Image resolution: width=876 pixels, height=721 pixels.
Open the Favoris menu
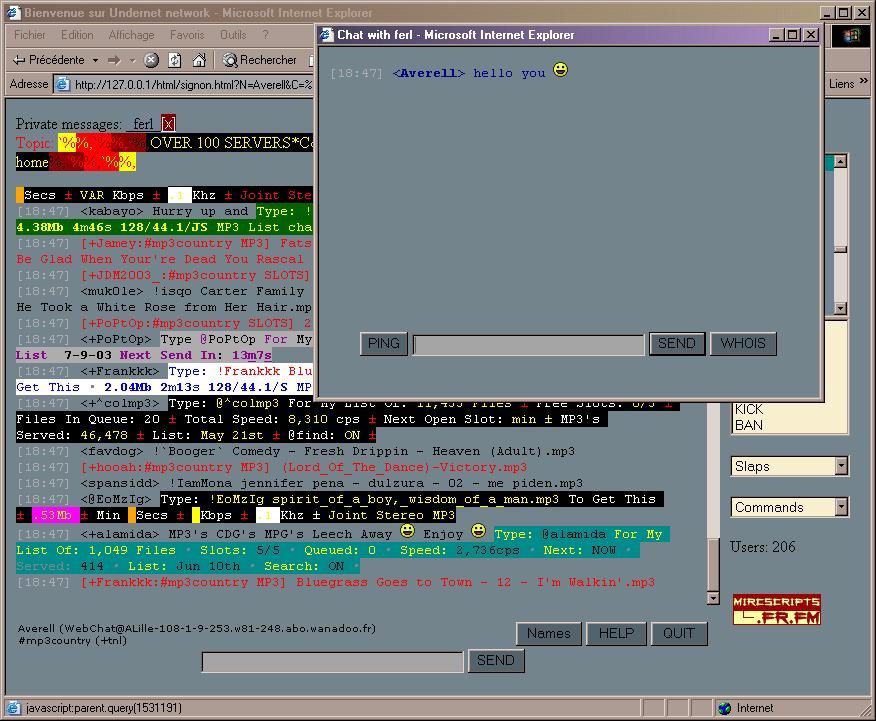(187, 35)
